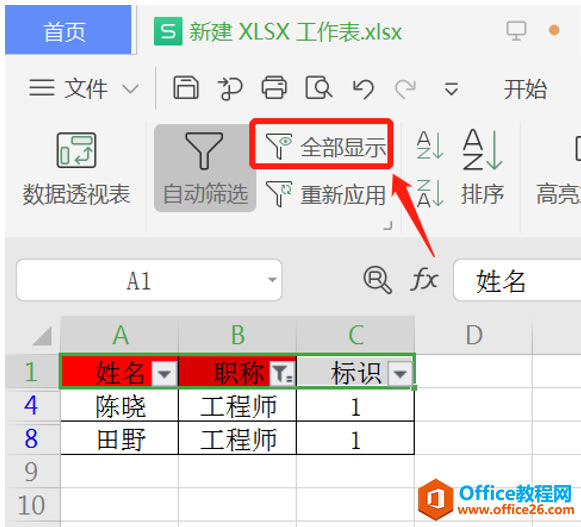Click the fx insert function icon
The image size is (581, 527).
tap(424, 279)
